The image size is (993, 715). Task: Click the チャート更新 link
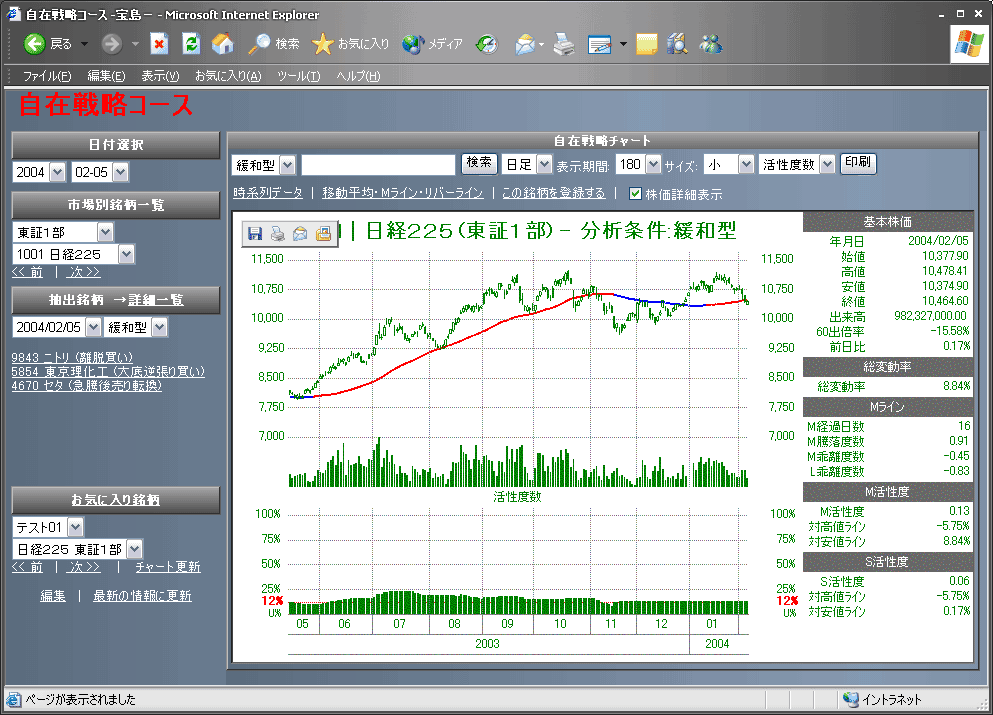click(x=168, y=567)
